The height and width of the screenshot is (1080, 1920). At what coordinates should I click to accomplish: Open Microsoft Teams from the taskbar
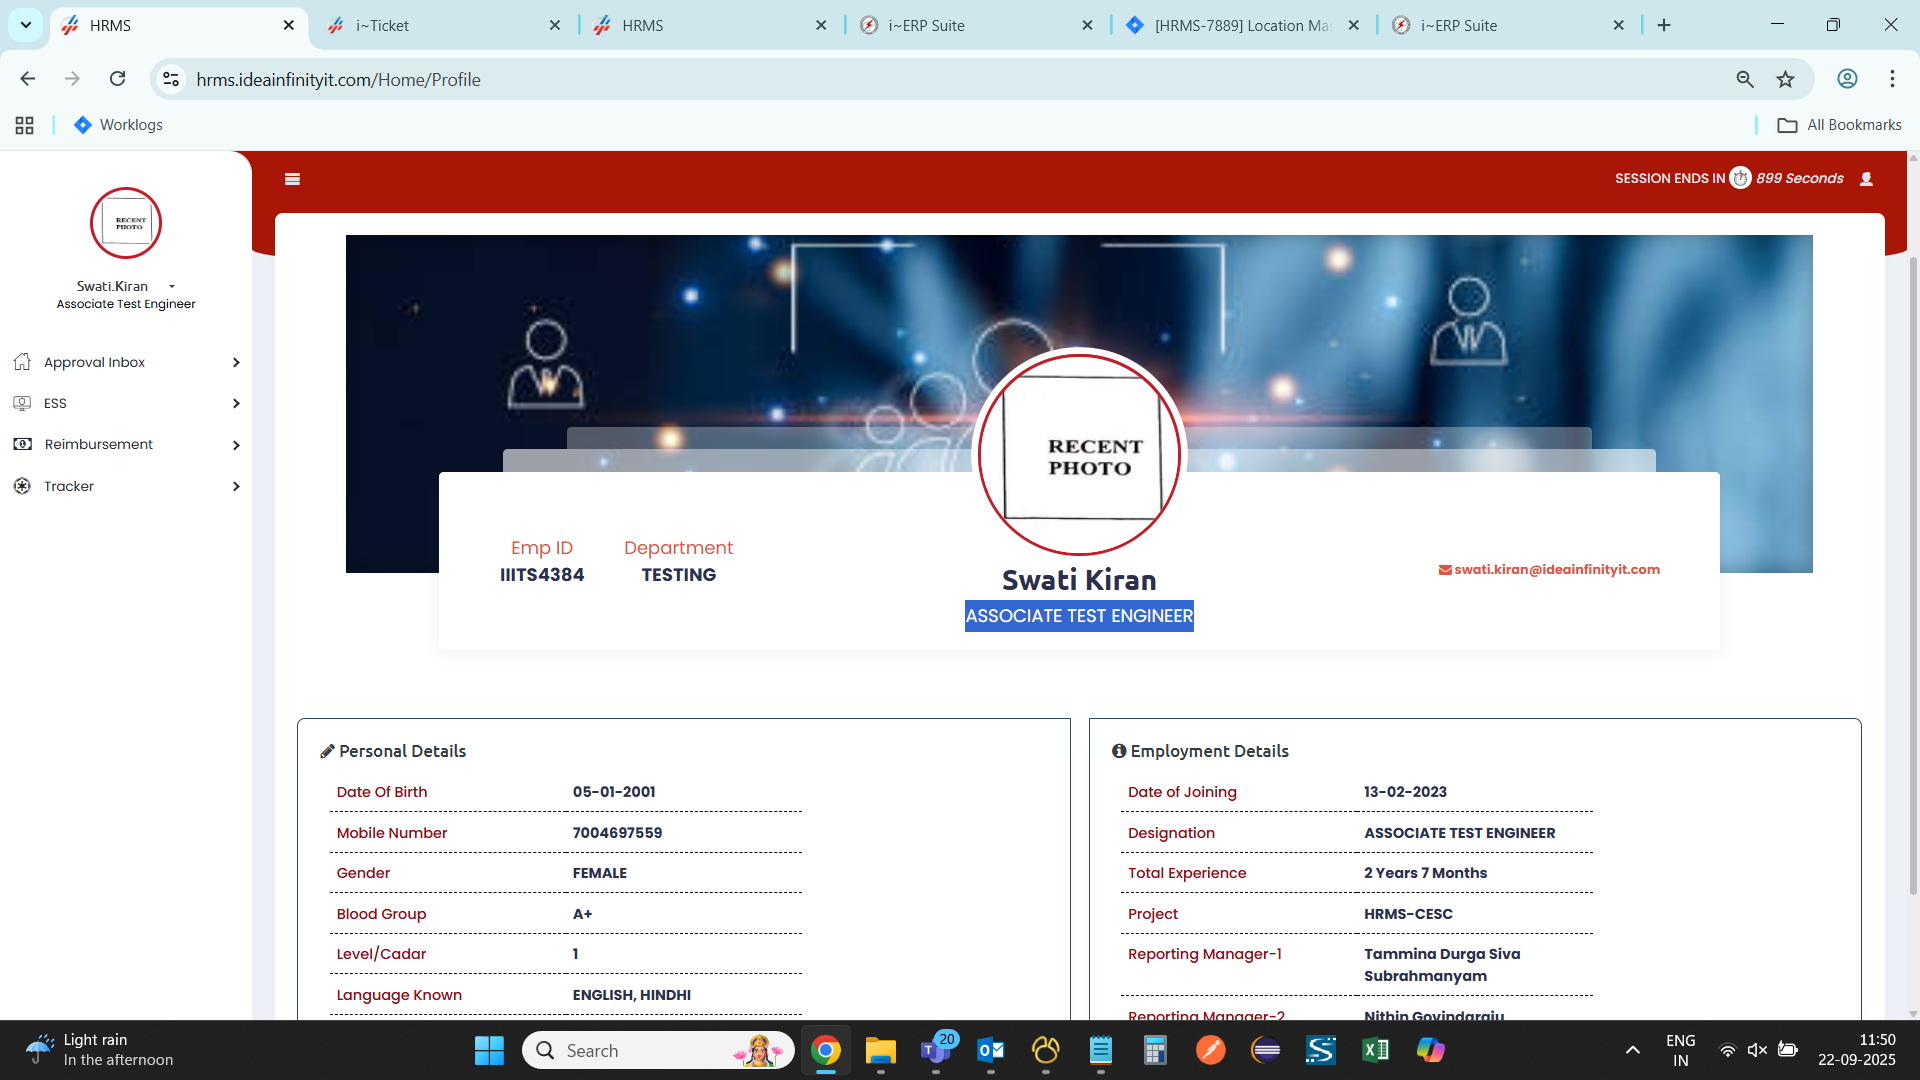click(936, 1050)
